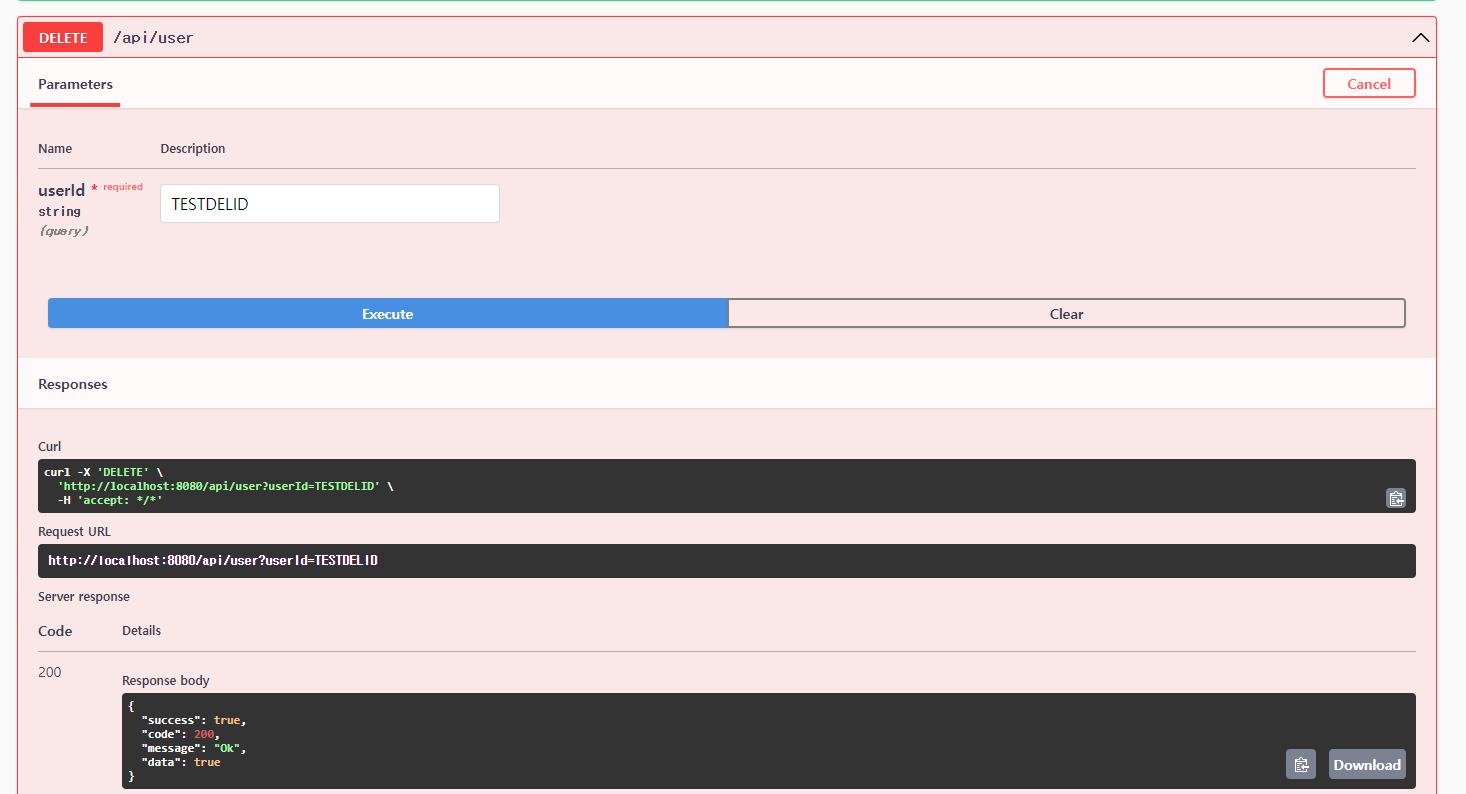Click the "Response body" label
This screenshot has width=1466, height=794.
tap(166, 681)
